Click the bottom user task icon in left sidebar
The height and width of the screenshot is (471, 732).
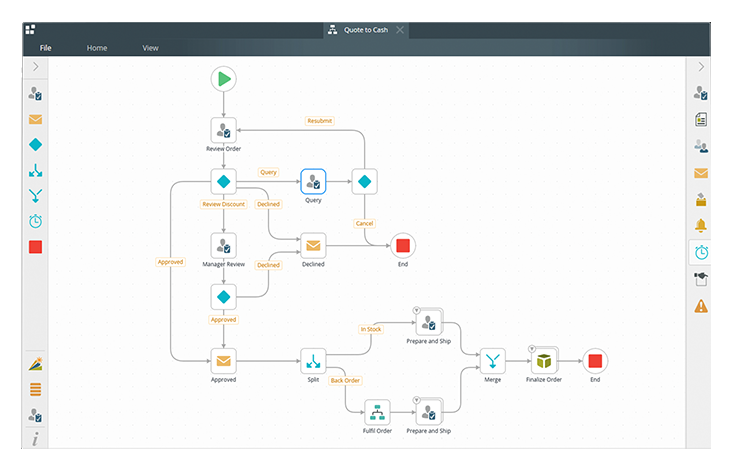click(35, 415)
